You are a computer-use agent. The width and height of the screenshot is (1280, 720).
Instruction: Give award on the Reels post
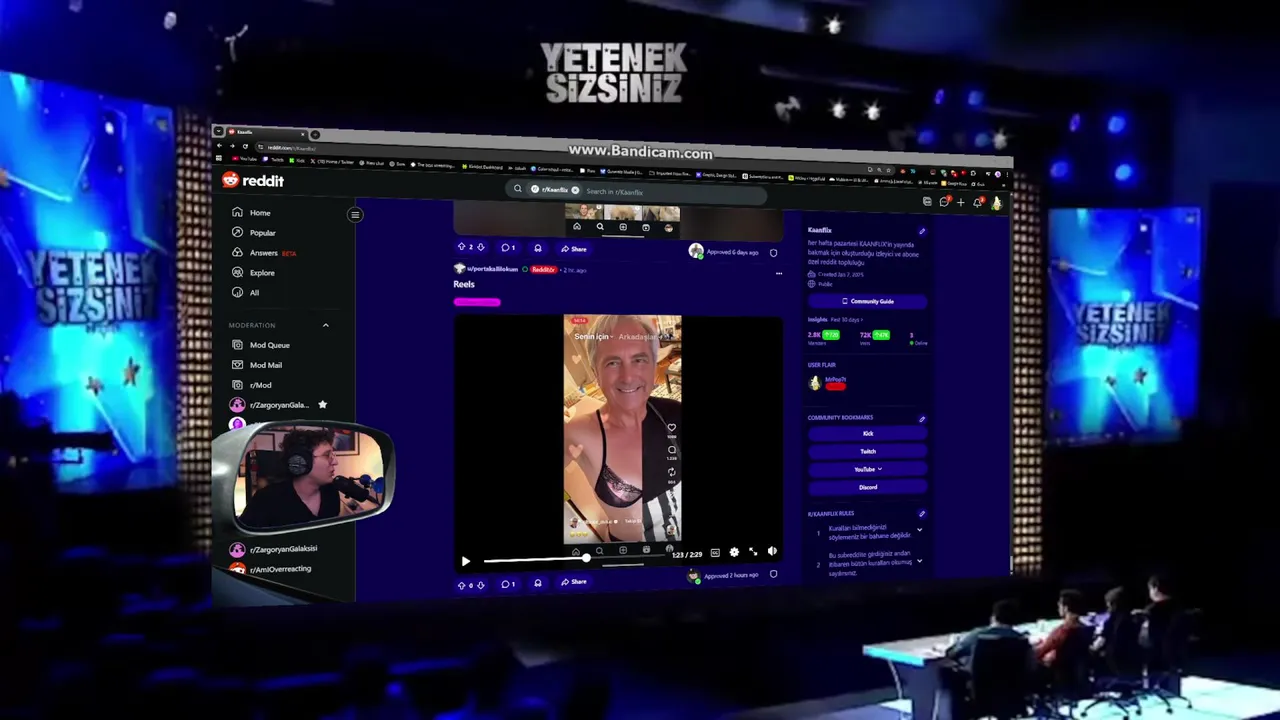[538, 583]
